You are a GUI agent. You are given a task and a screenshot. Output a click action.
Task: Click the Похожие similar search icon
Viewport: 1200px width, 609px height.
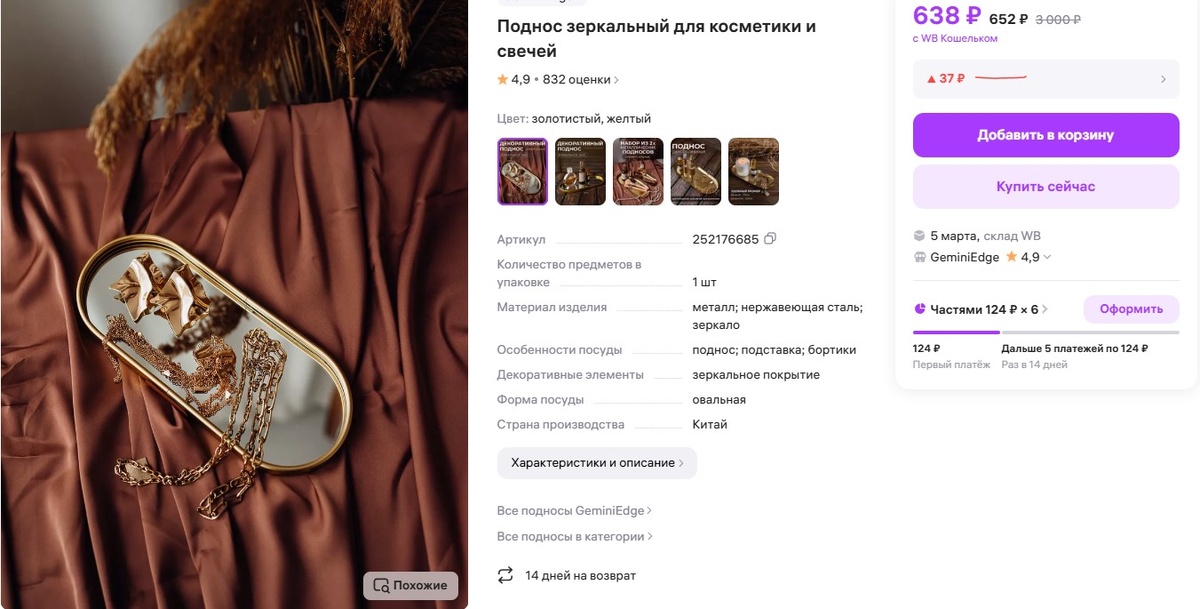click(x=381, y=585)
